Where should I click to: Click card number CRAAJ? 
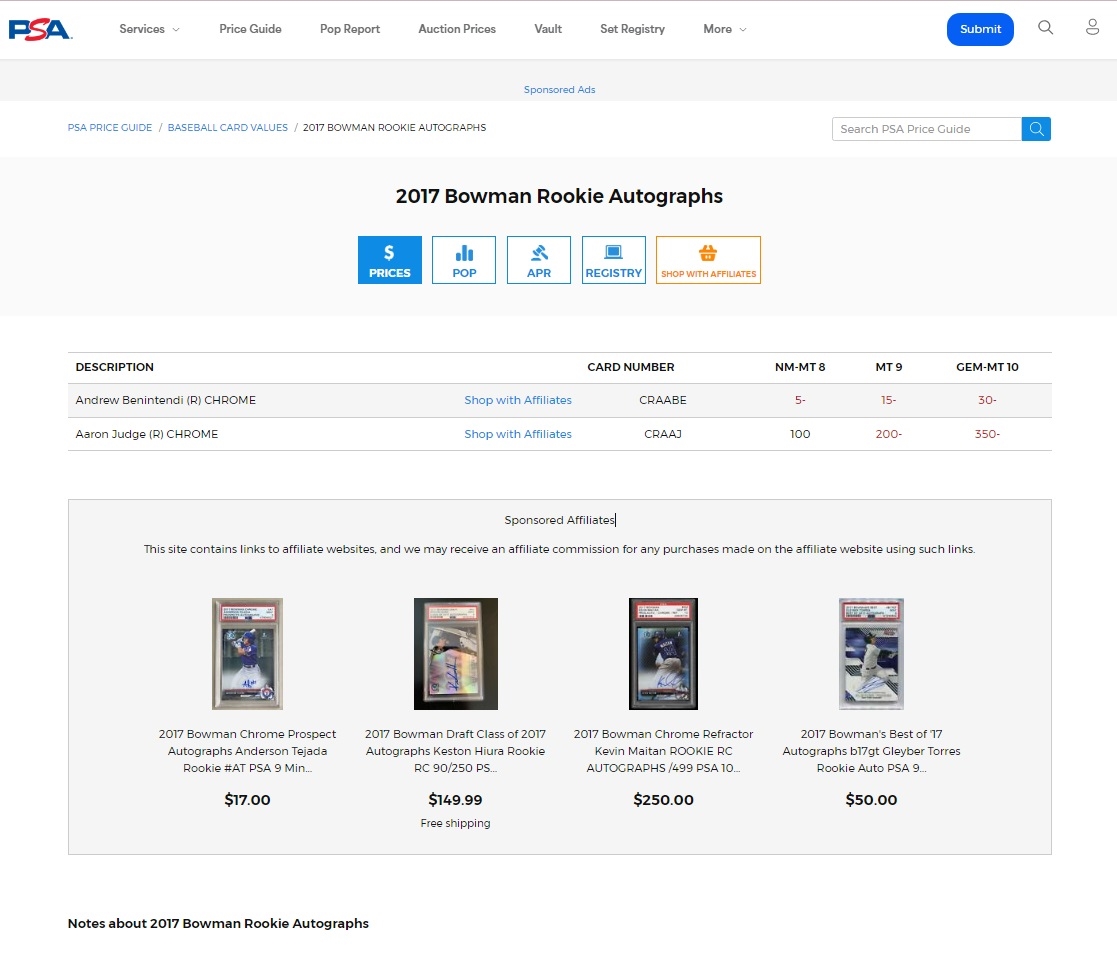[x=663, y=434]
